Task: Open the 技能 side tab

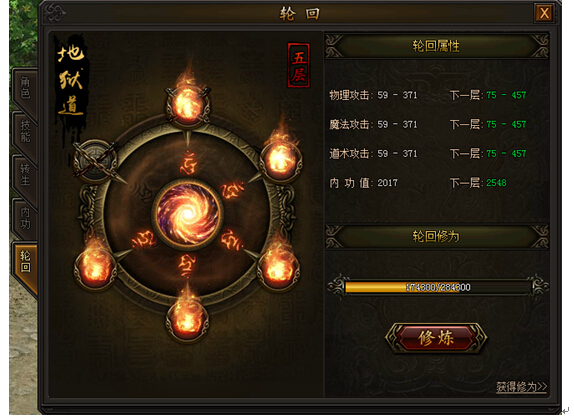Action: click(x=25, y=132)
